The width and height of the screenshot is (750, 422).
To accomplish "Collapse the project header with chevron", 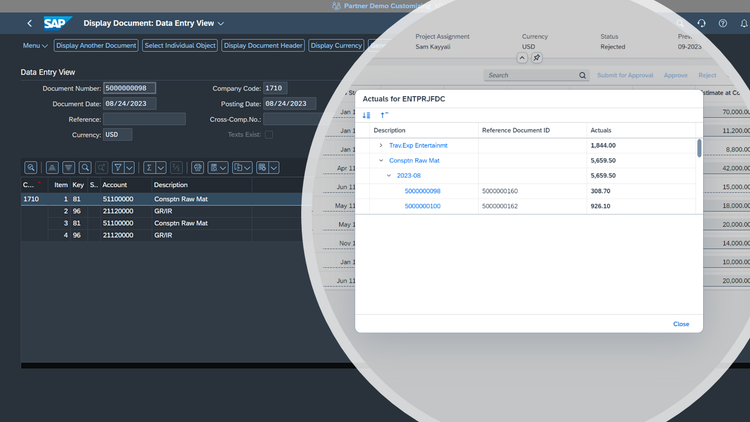I will (x=522, y=58).
